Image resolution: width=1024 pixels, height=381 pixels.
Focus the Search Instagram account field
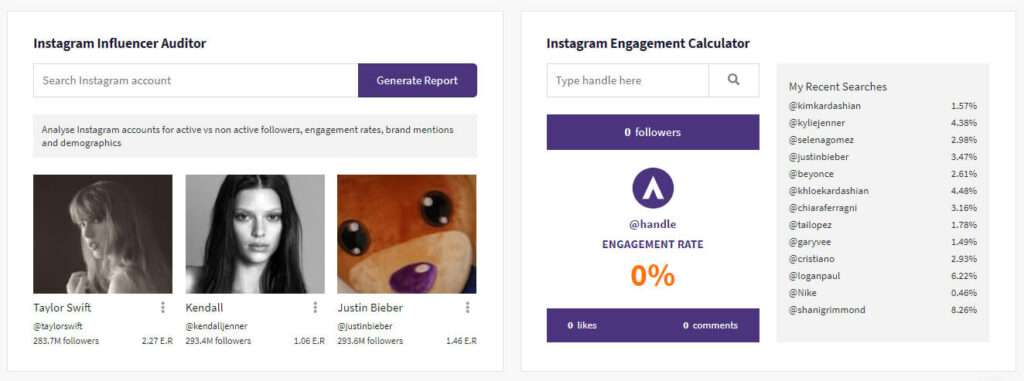(x=195, y=80)
